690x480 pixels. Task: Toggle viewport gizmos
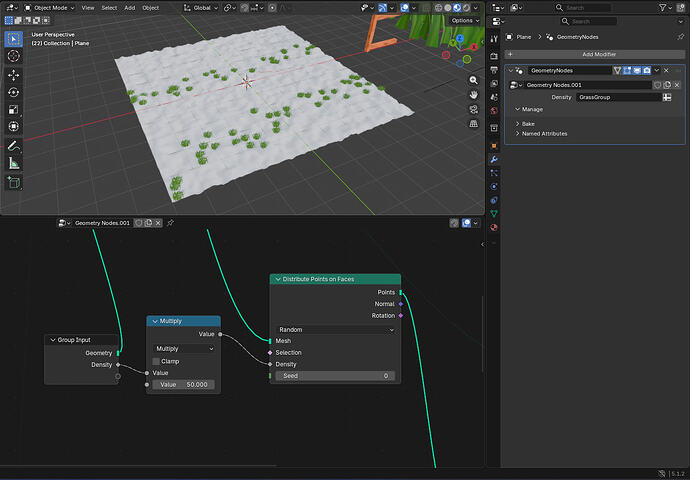pyautogui.click(x=382, y=8)
